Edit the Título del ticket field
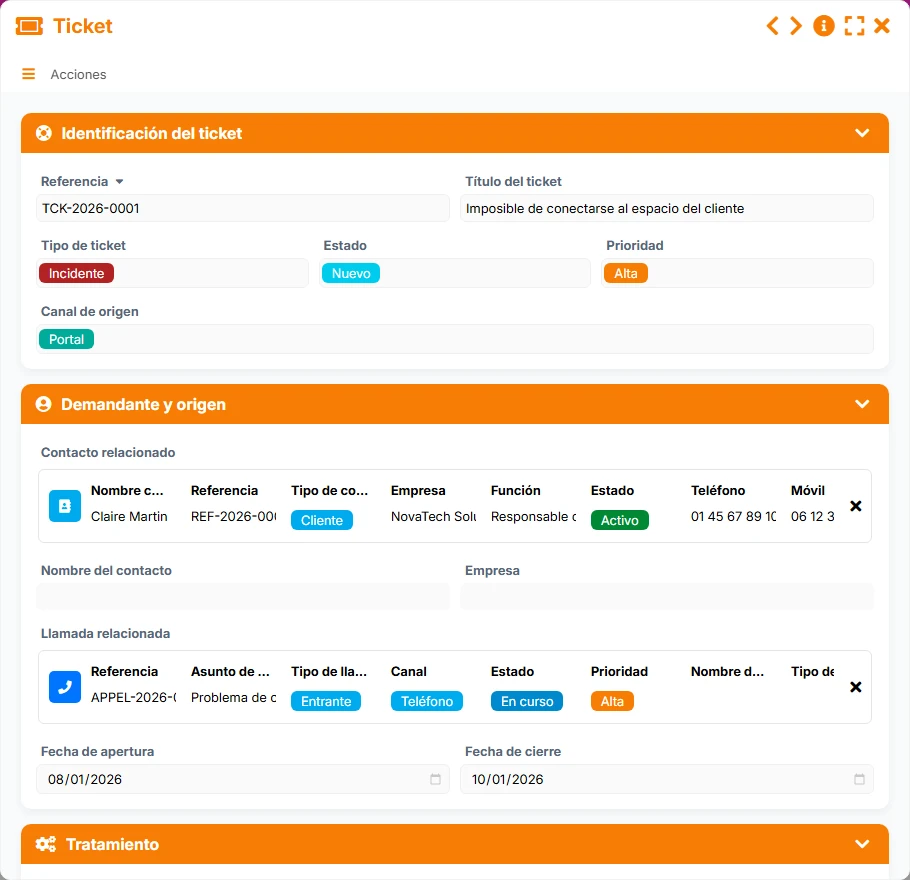This screenshot has width=910, height=880. 666,208
